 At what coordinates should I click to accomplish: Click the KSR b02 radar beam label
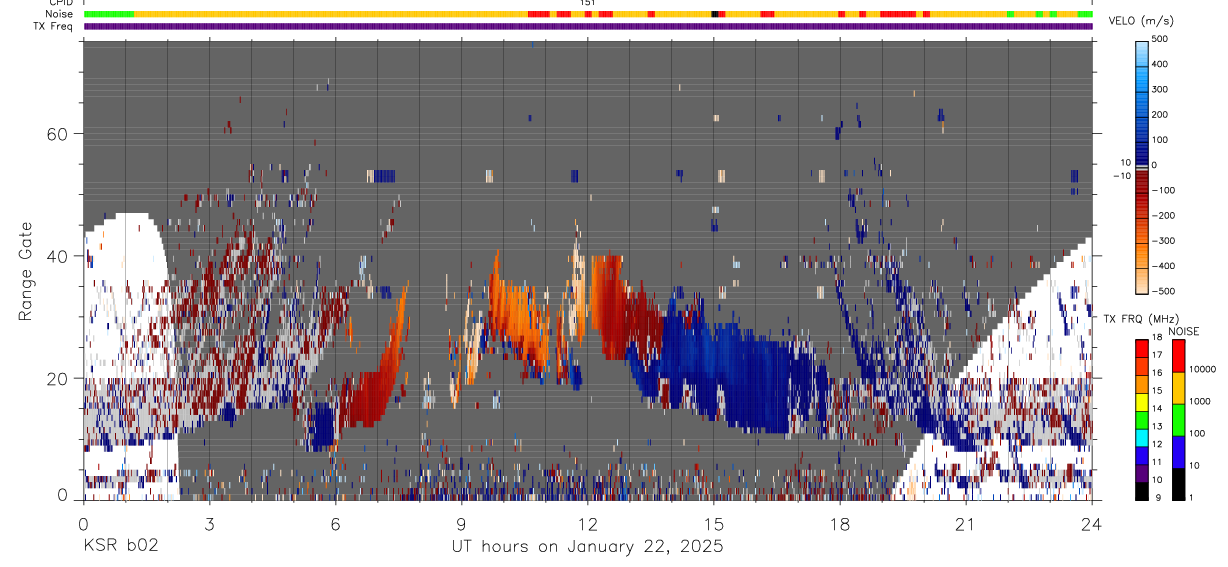point(119,547)
